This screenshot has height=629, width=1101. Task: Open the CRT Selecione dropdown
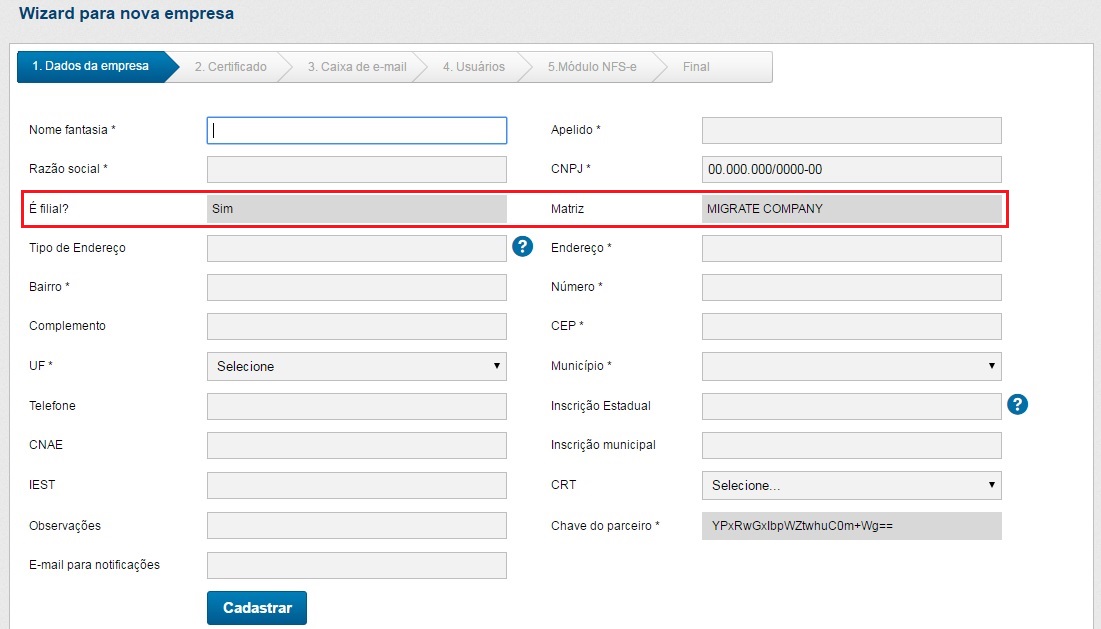pyautogui.click(x=851, y=485)
